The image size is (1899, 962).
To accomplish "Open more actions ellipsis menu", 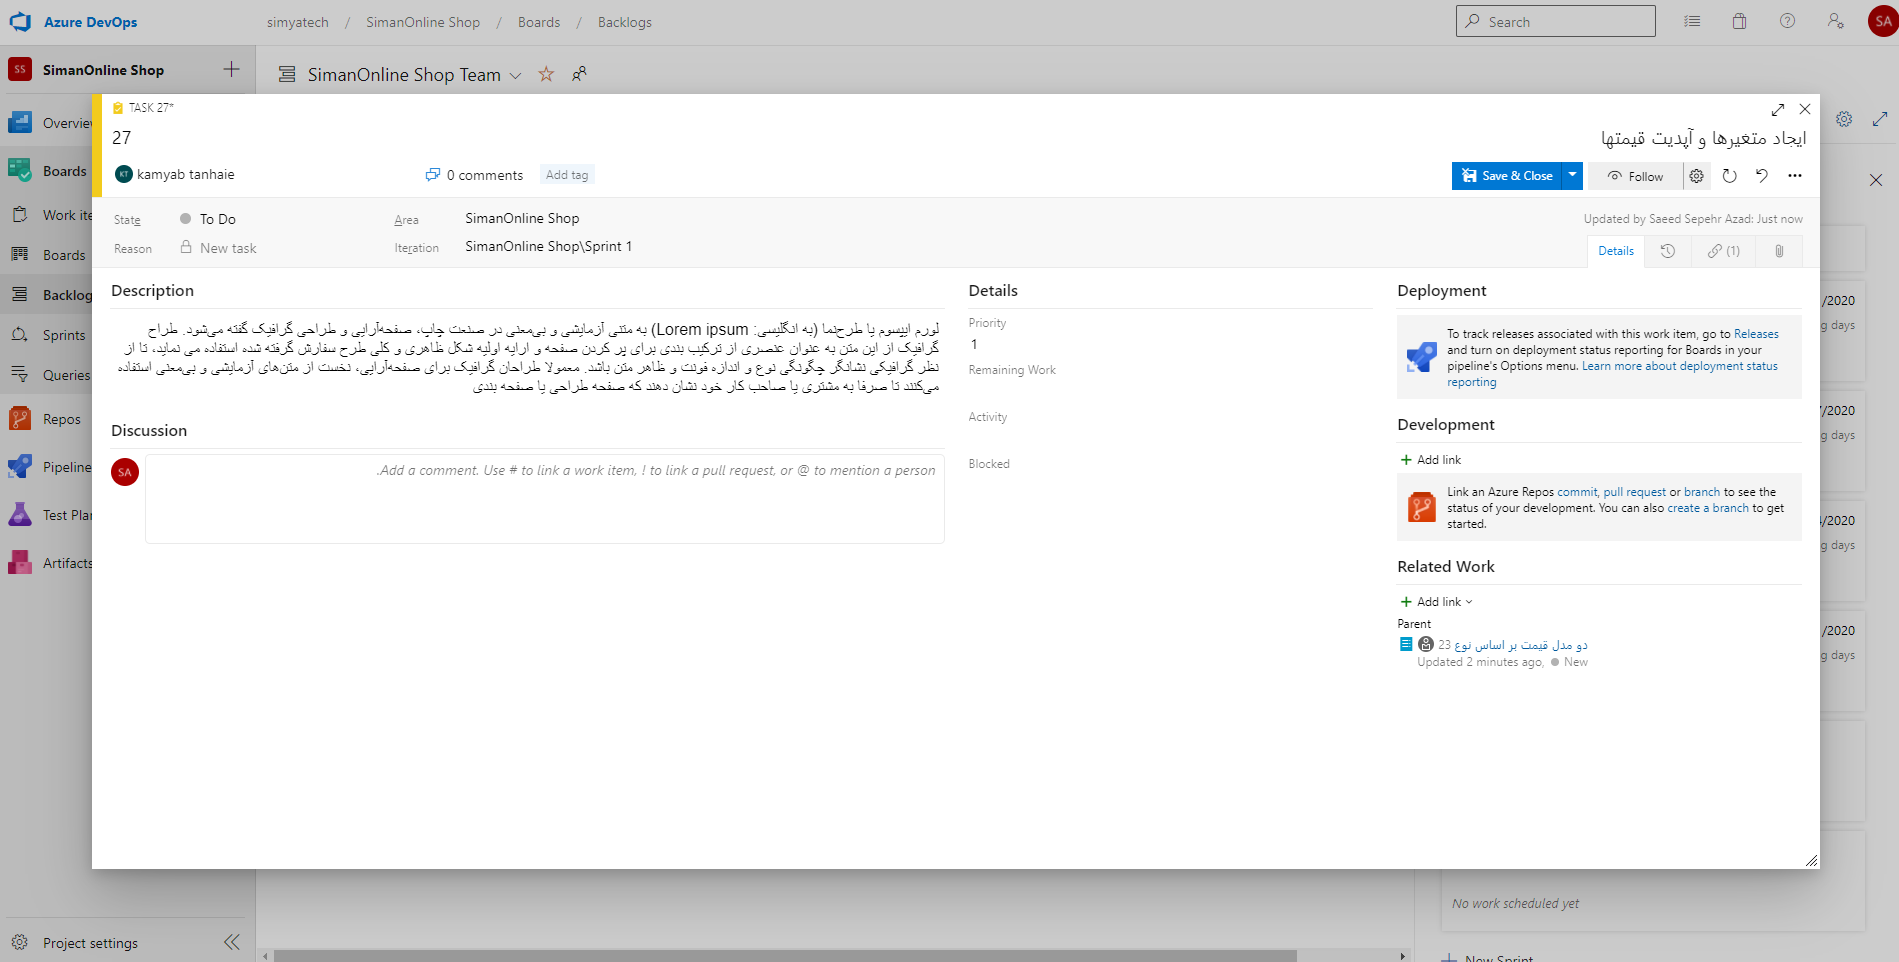I will click(1795, 176).
